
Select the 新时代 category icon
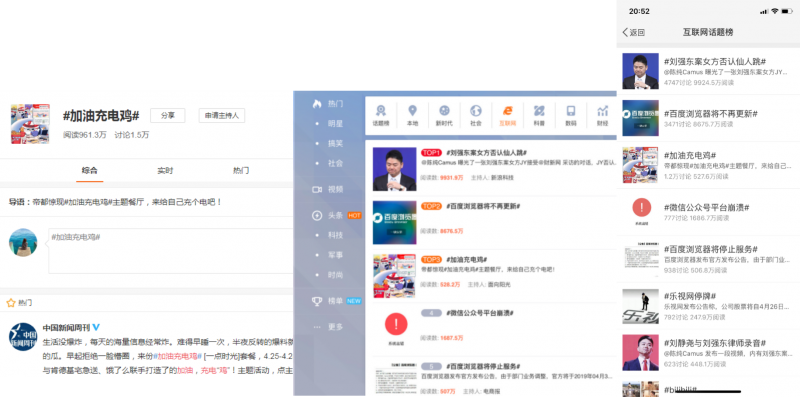(444, 111)
